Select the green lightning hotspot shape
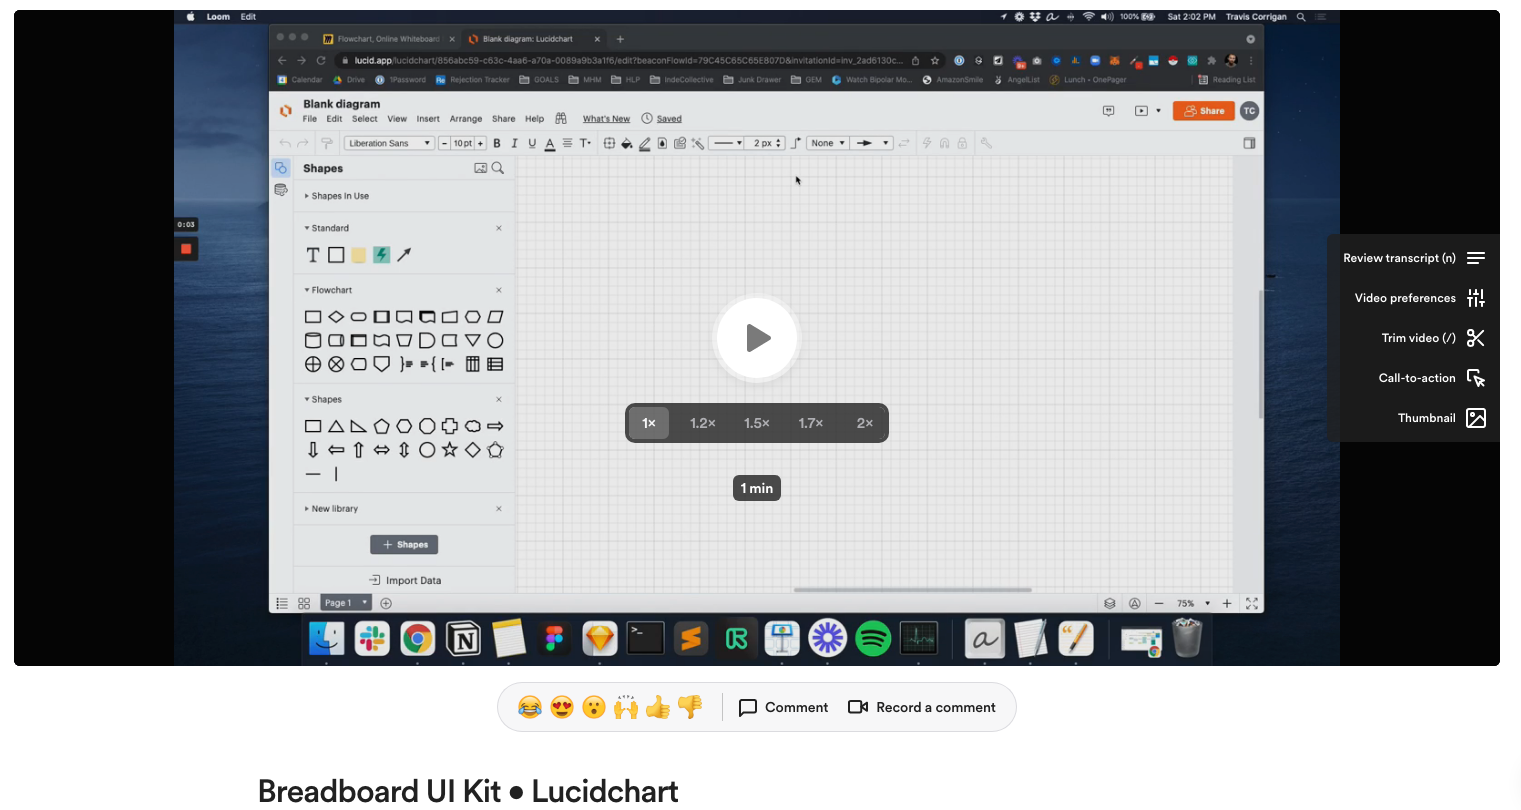Image resolution: width=1521 pixels, height=810 pixels. [382, 255]
